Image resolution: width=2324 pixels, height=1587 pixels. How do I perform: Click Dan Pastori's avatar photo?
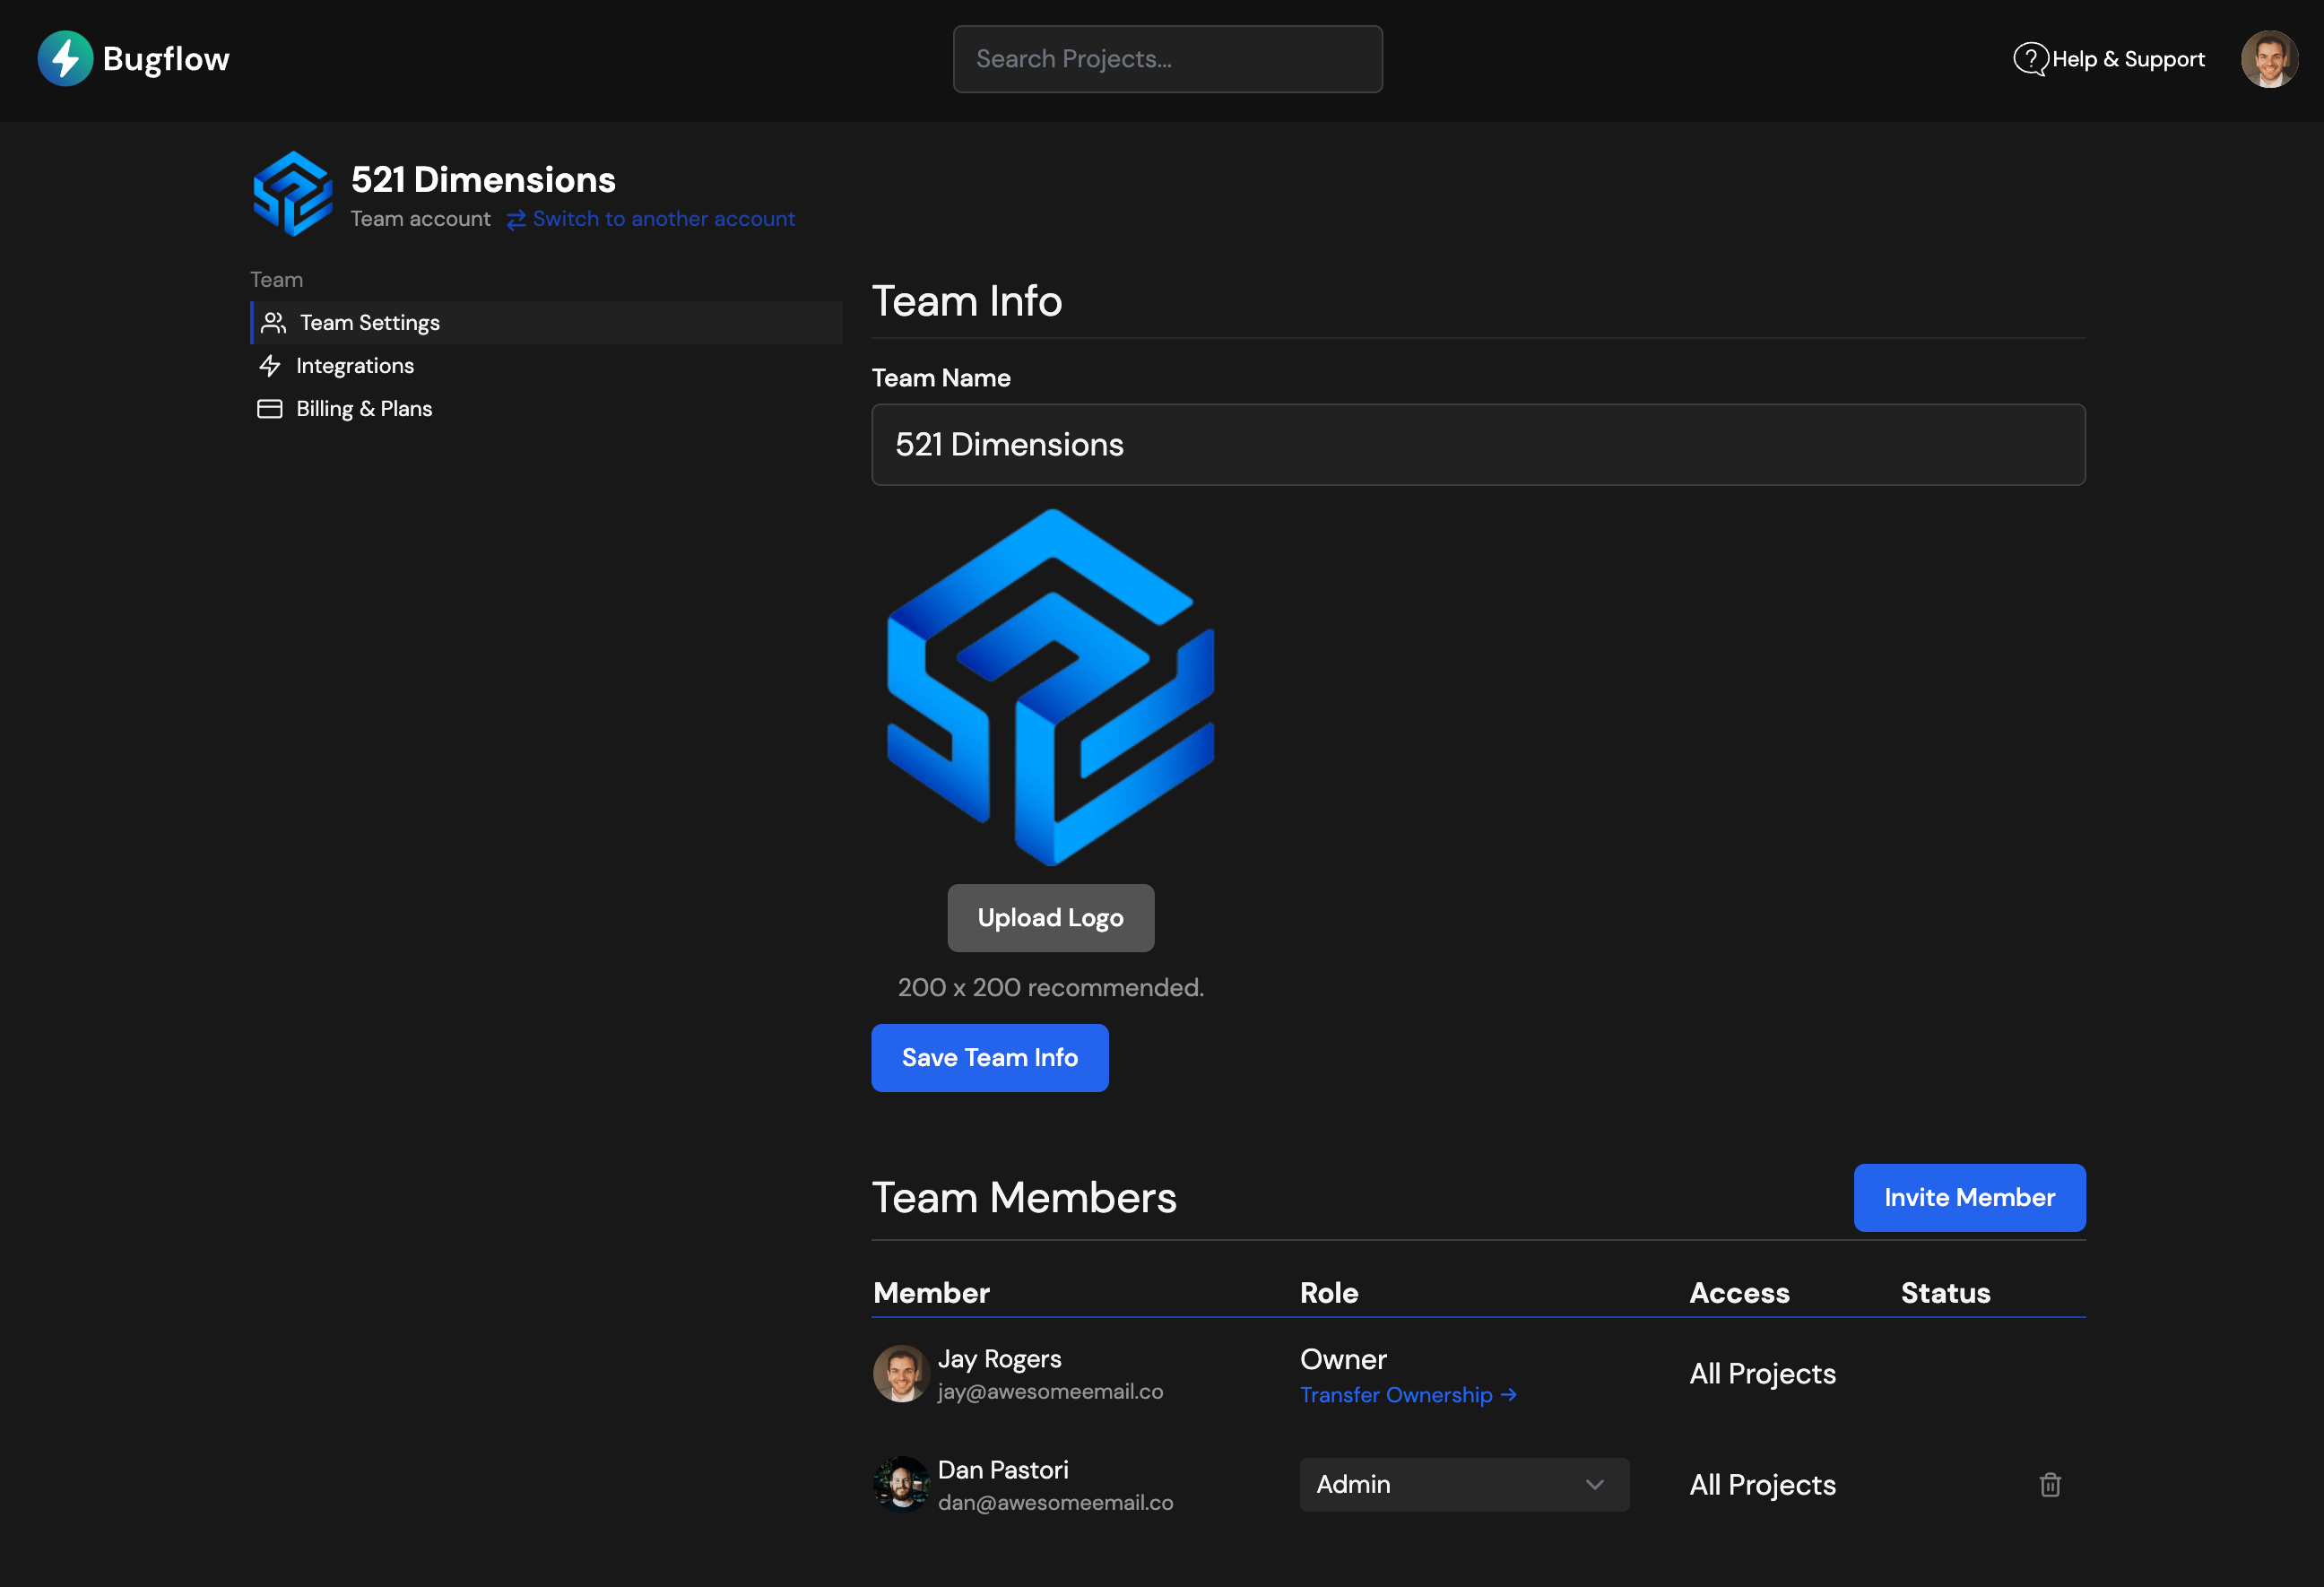901,1485
